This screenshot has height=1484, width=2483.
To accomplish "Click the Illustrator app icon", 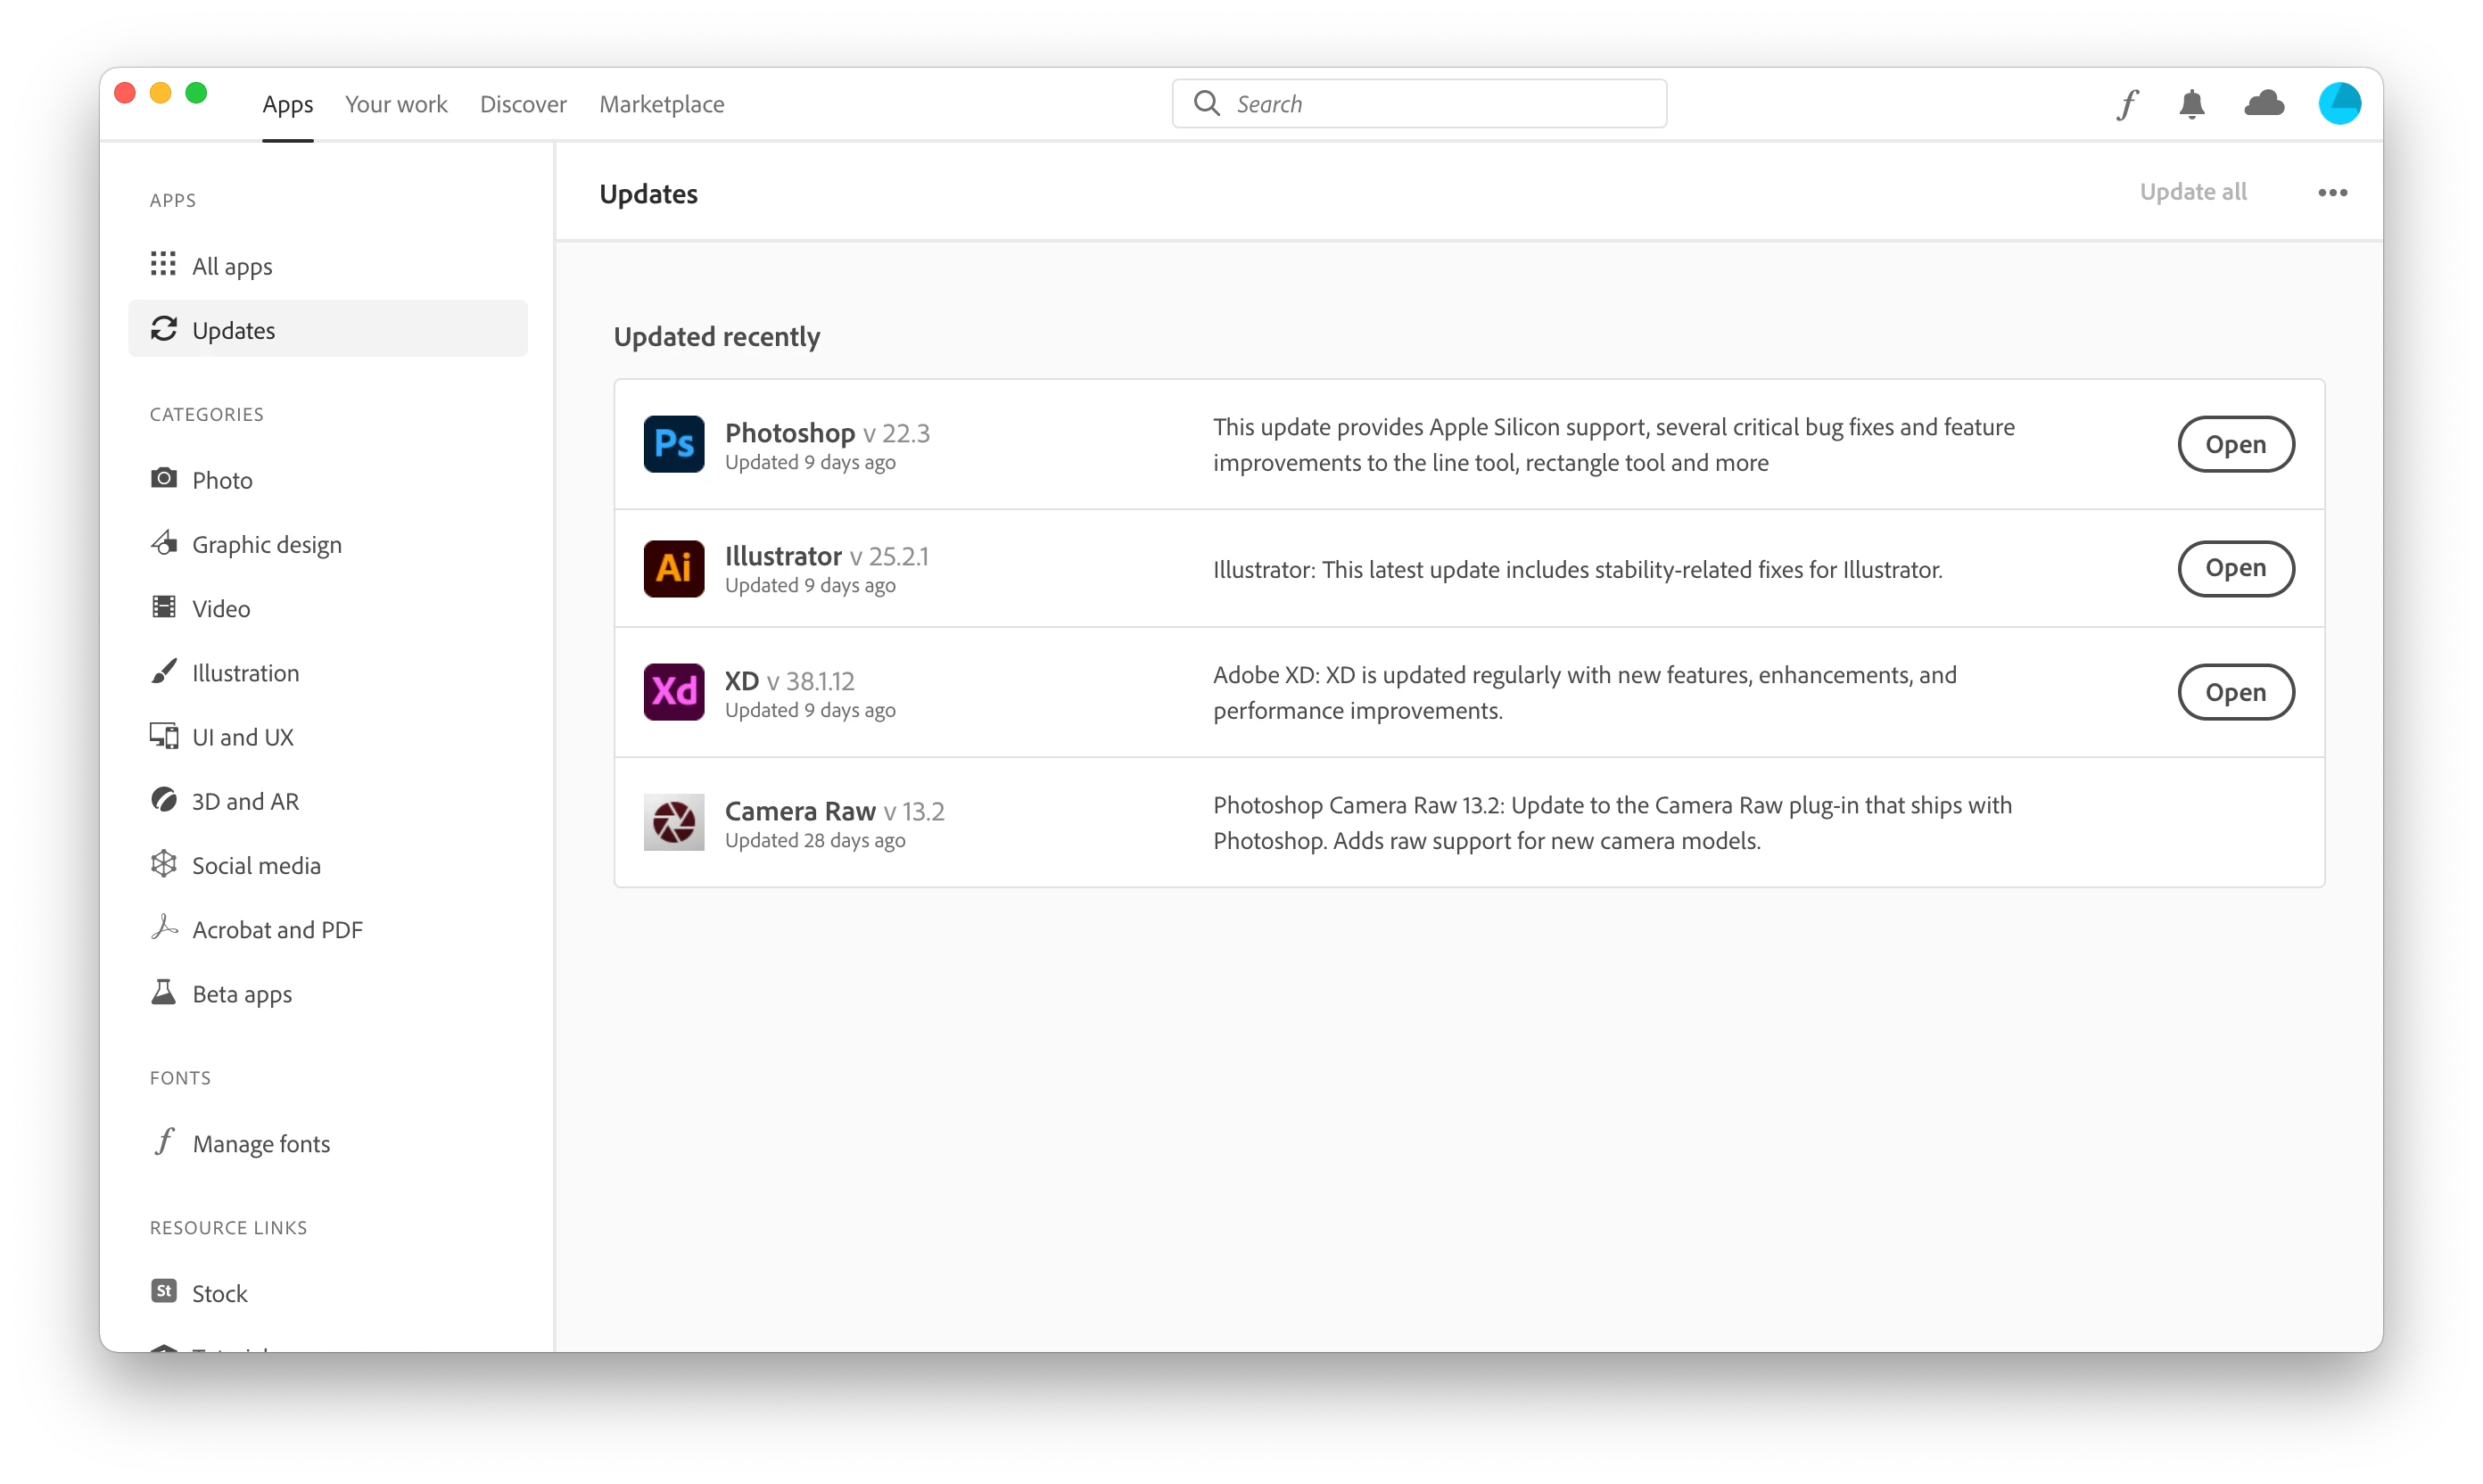I will [673, 568].
